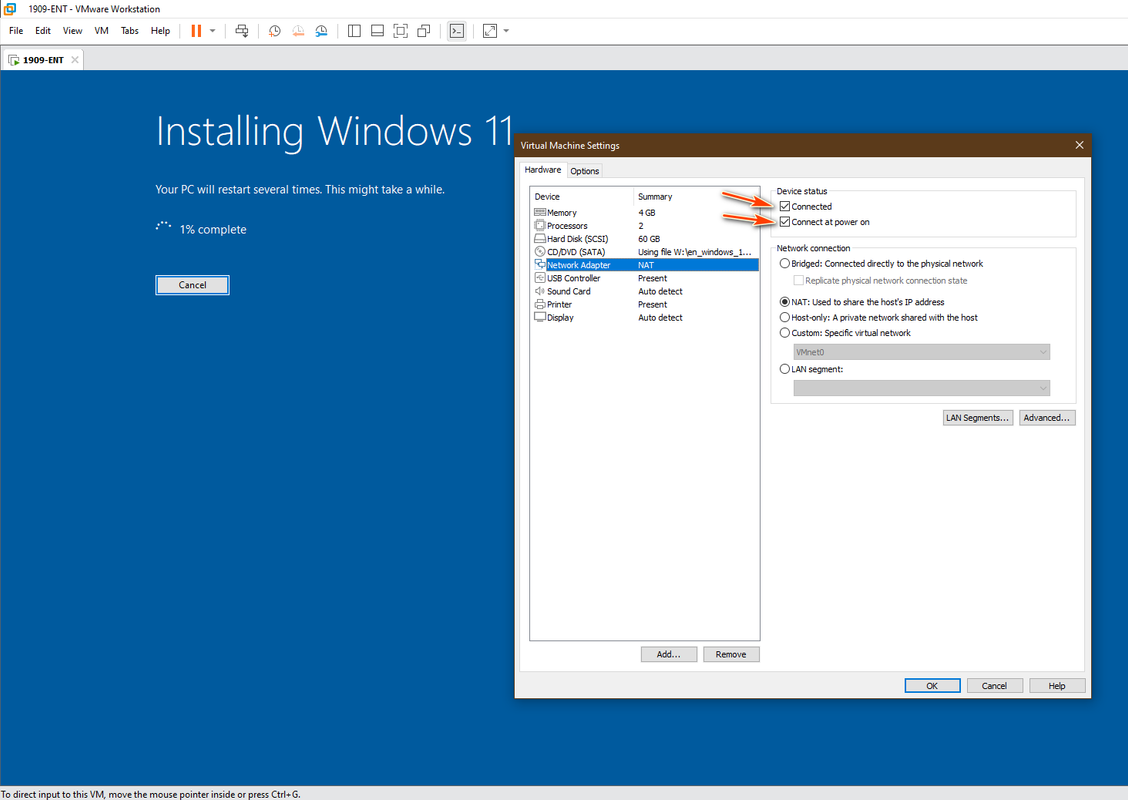Open the power options dropdown arrow beside Pause
1128x800 pixels.
pos(212,31)
